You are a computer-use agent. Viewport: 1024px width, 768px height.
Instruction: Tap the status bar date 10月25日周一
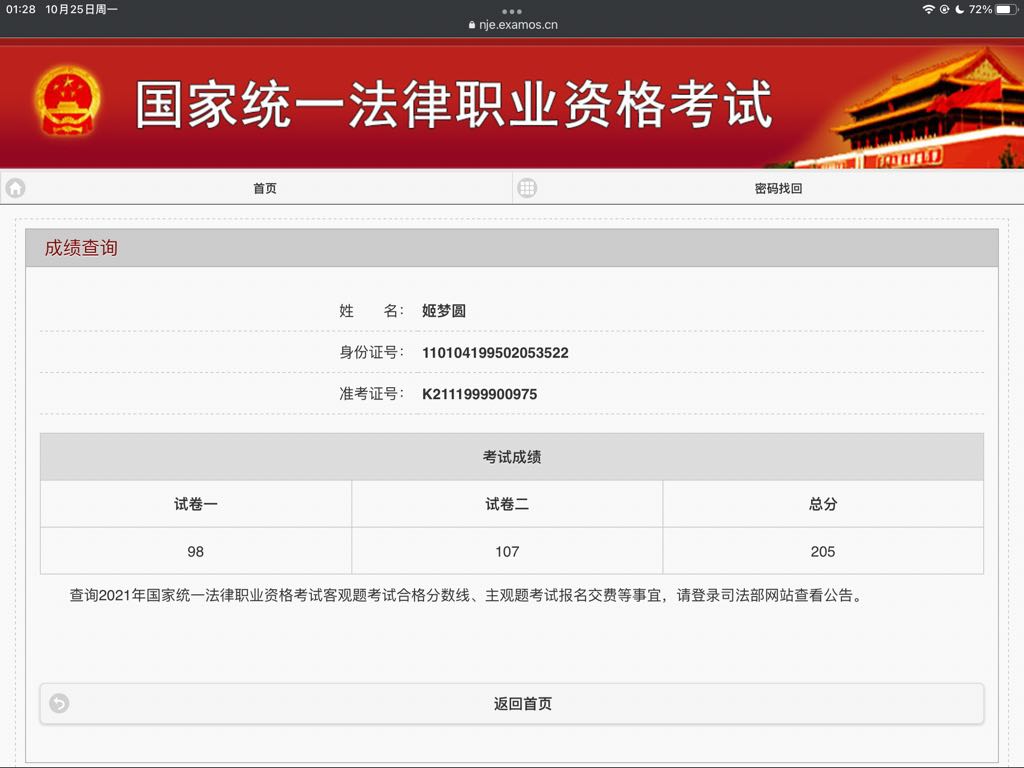(x=82, y=9)
